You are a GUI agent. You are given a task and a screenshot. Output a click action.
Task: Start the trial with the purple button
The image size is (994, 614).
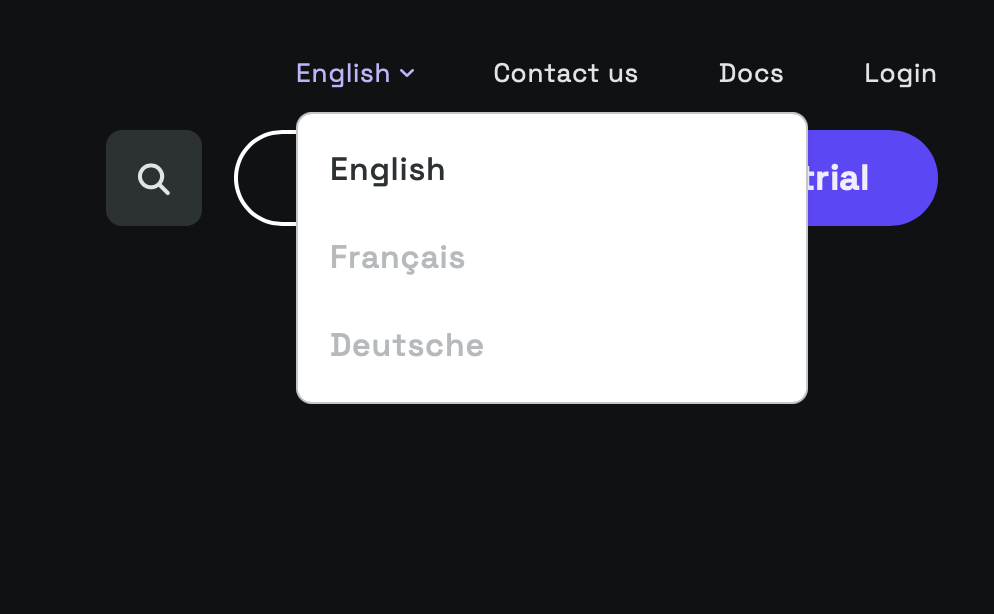click(872, 178)
